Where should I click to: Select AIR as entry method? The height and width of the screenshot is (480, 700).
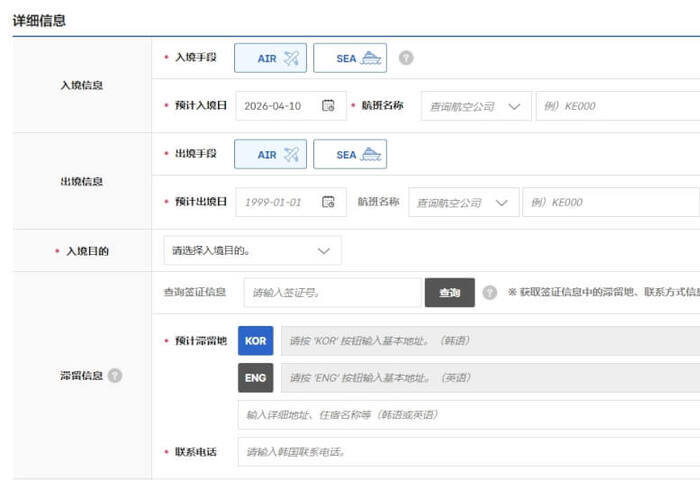pos(270,58)
